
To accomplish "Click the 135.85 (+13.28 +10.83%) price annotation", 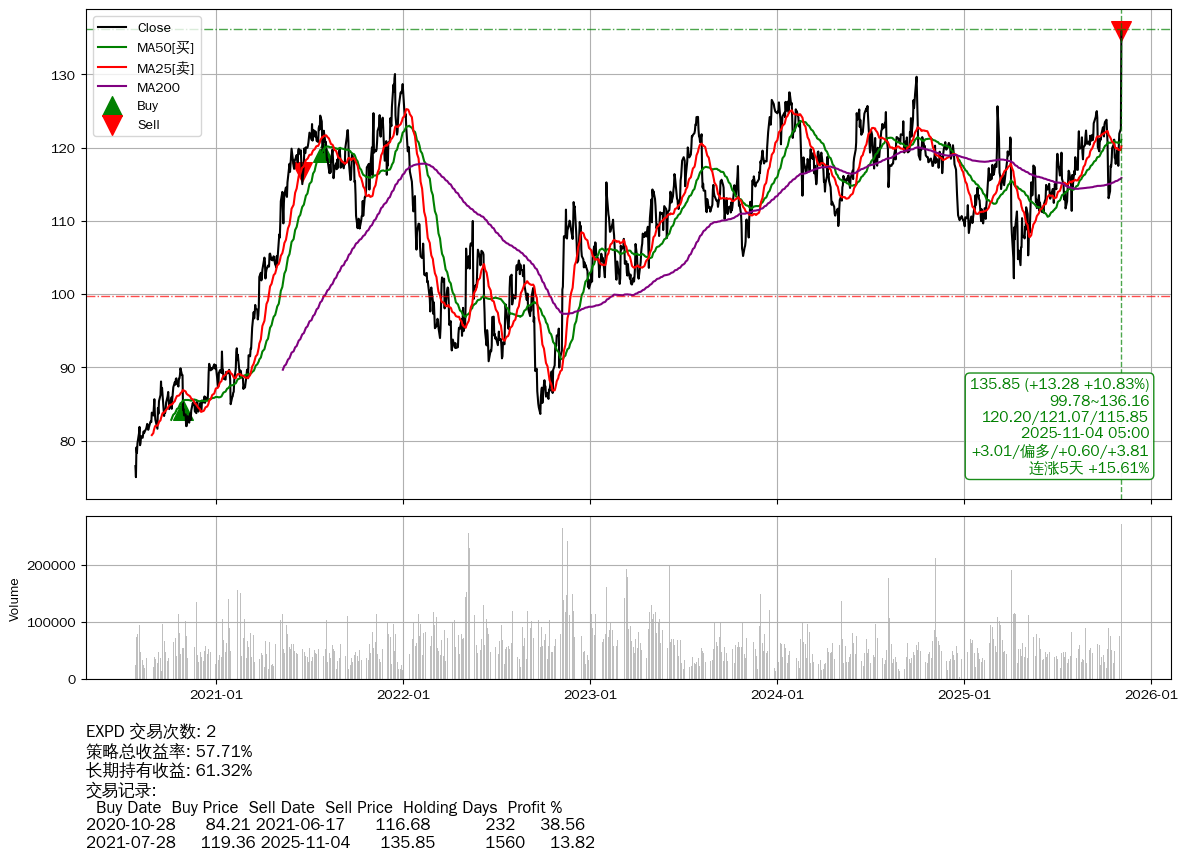I will point(1059,384).
